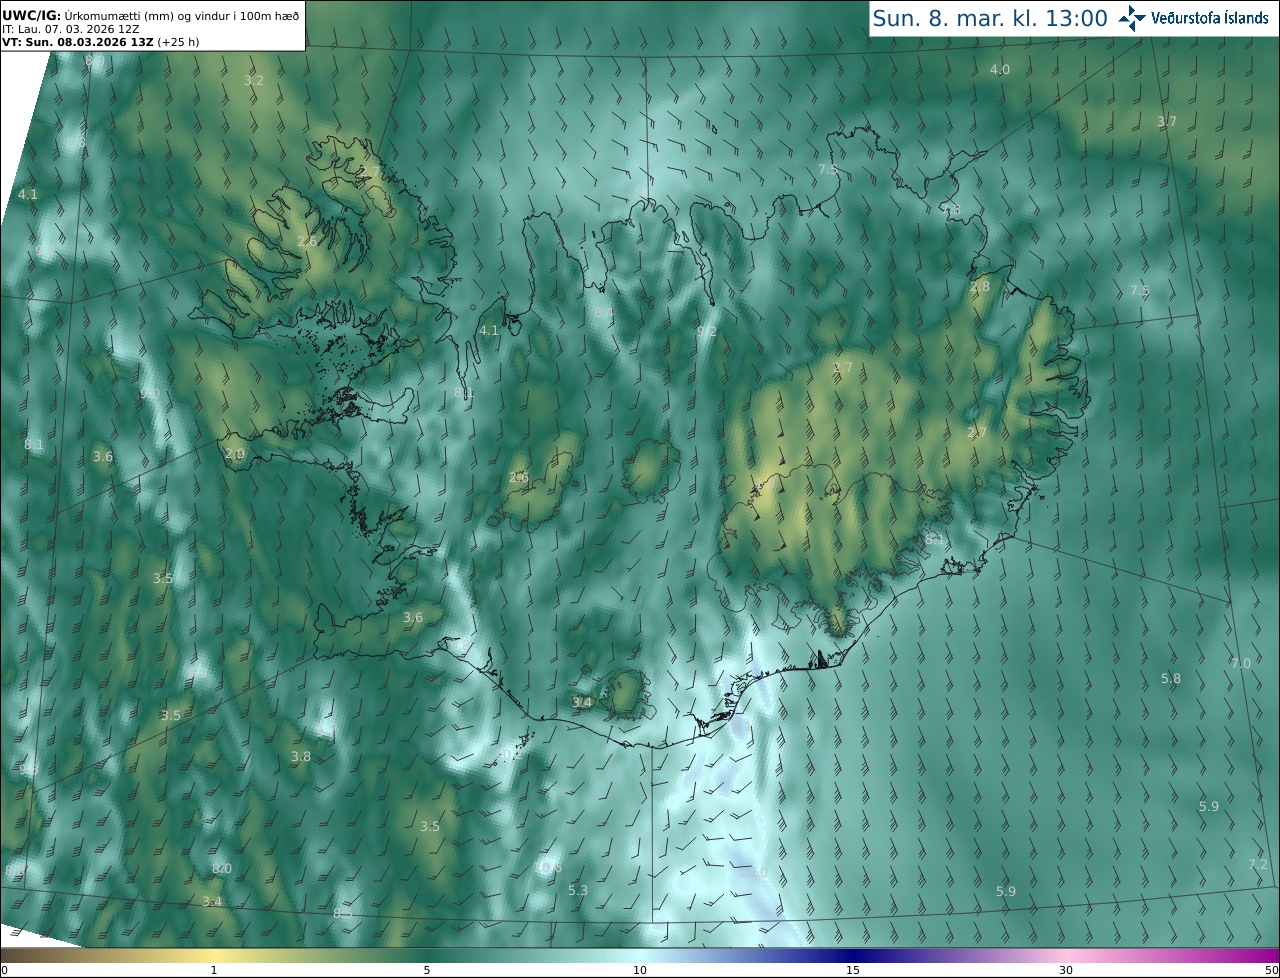Click the '15' tick on the colour scale
Screen dimensions: 1280x978
(x=853, y=970)
